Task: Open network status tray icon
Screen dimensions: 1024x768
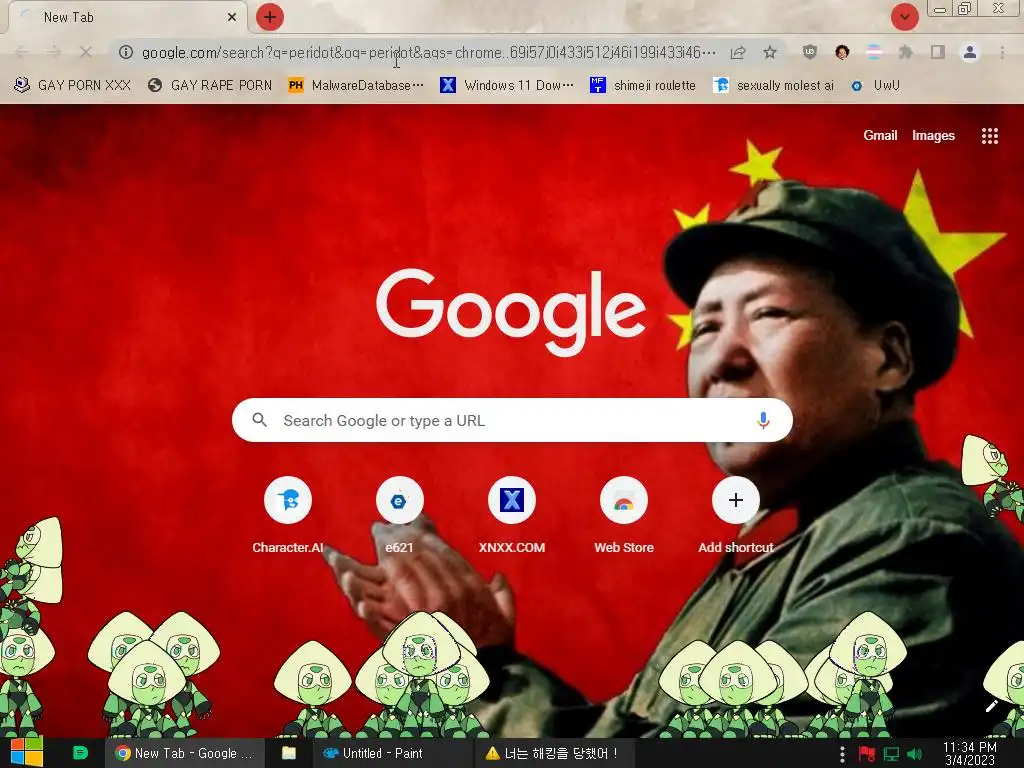Action: tap(891, 754)
